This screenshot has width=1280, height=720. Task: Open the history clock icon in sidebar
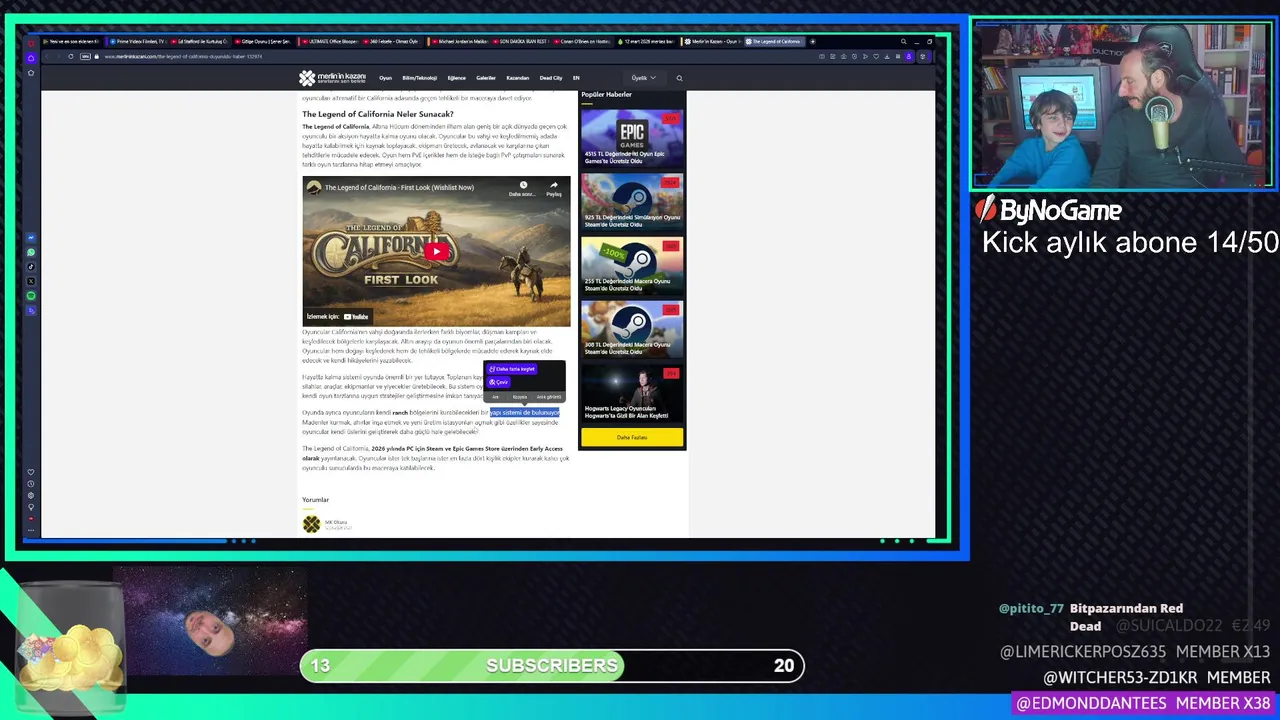pos(31,484)
